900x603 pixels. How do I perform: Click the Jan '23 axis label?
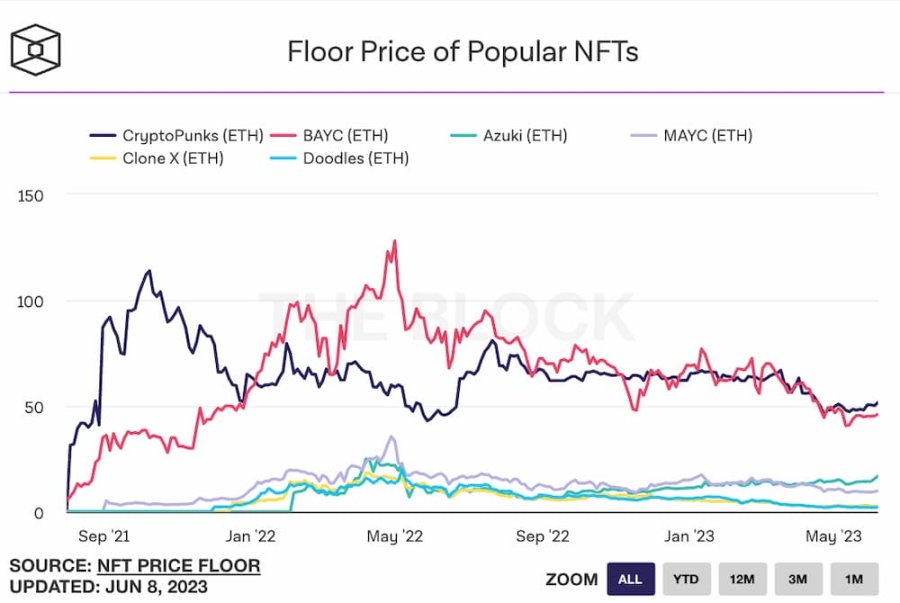(x=691, y=537)
